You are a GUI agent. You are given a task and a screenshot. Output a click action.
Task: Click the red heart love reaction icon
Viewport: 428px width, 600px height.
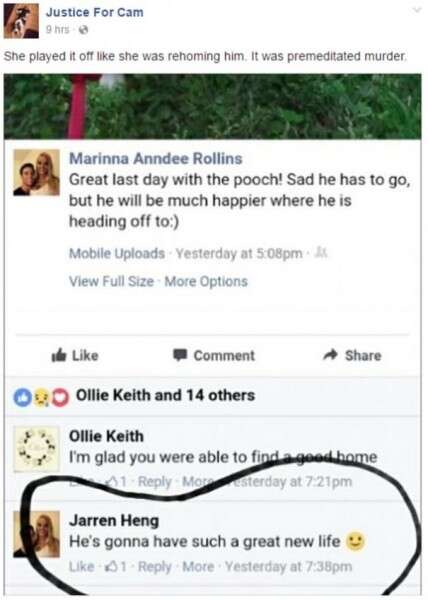[60, 398]
